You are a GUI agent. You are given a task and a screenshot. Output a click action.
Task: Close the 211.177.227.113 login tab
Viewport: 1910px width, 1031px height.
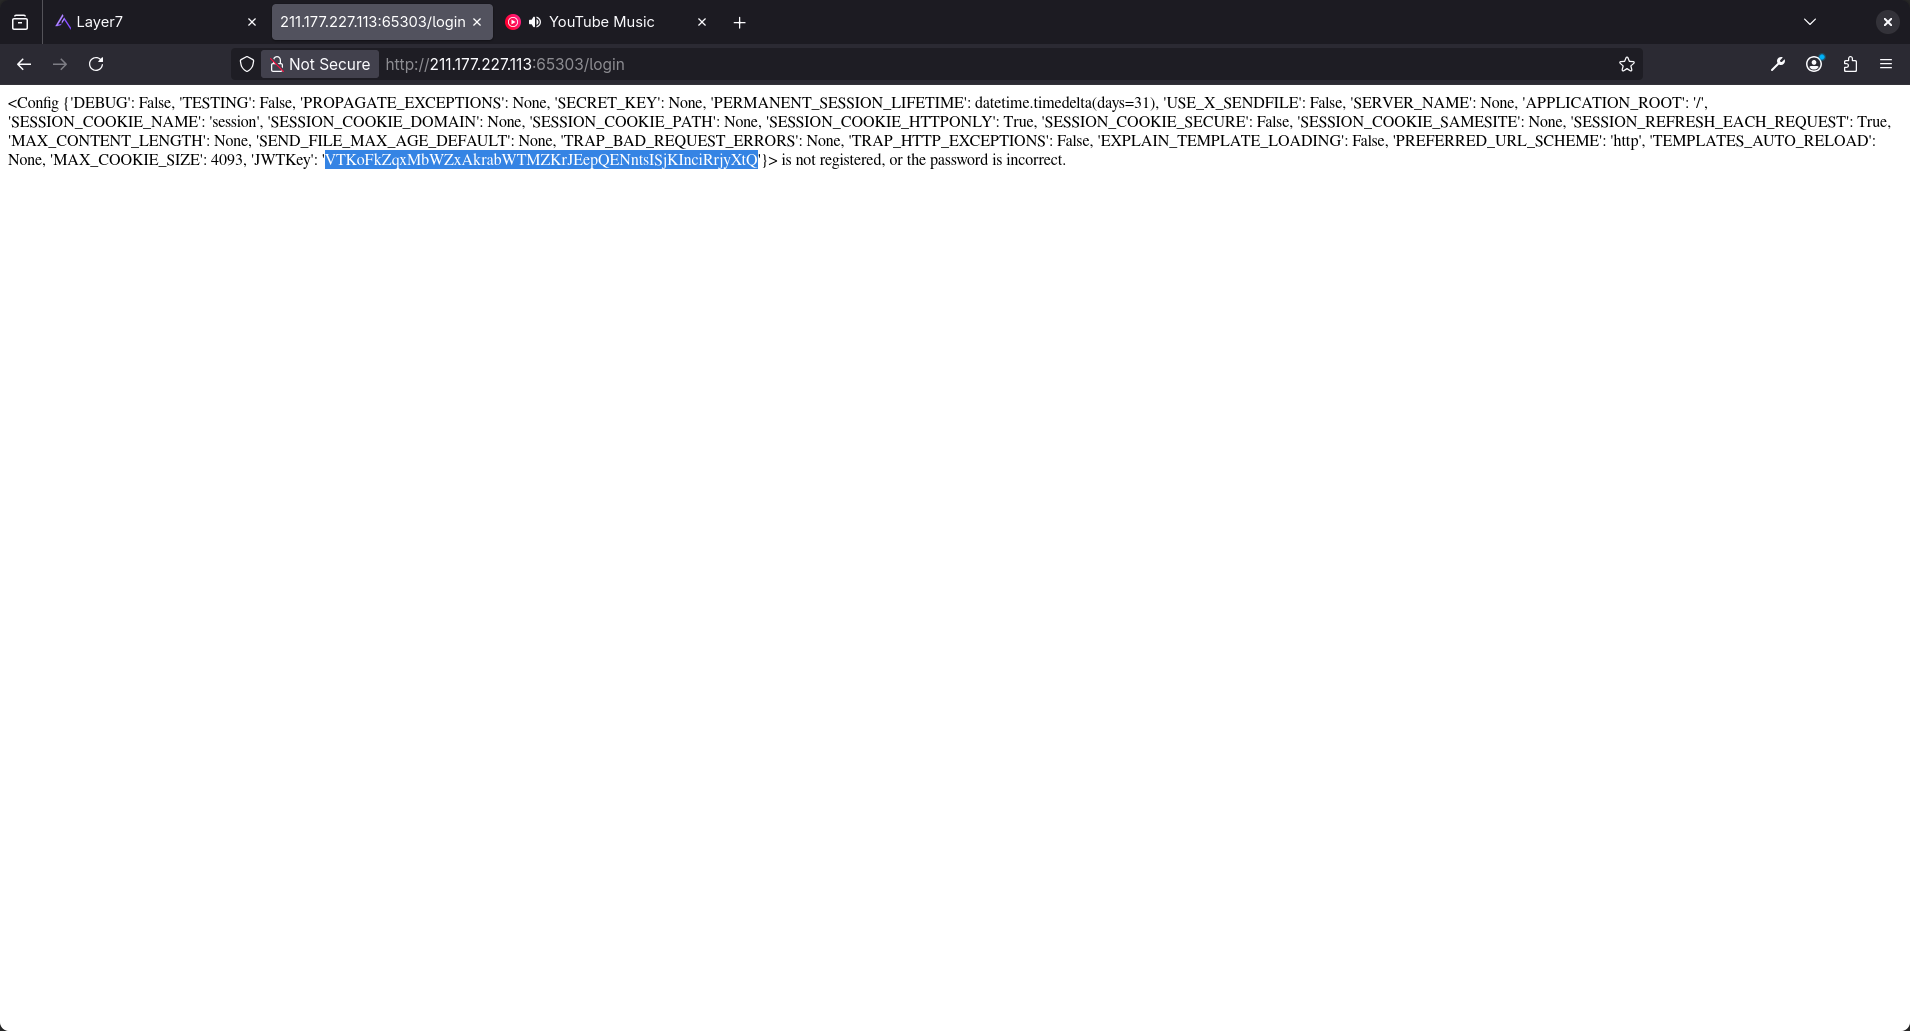click(477, 22)
